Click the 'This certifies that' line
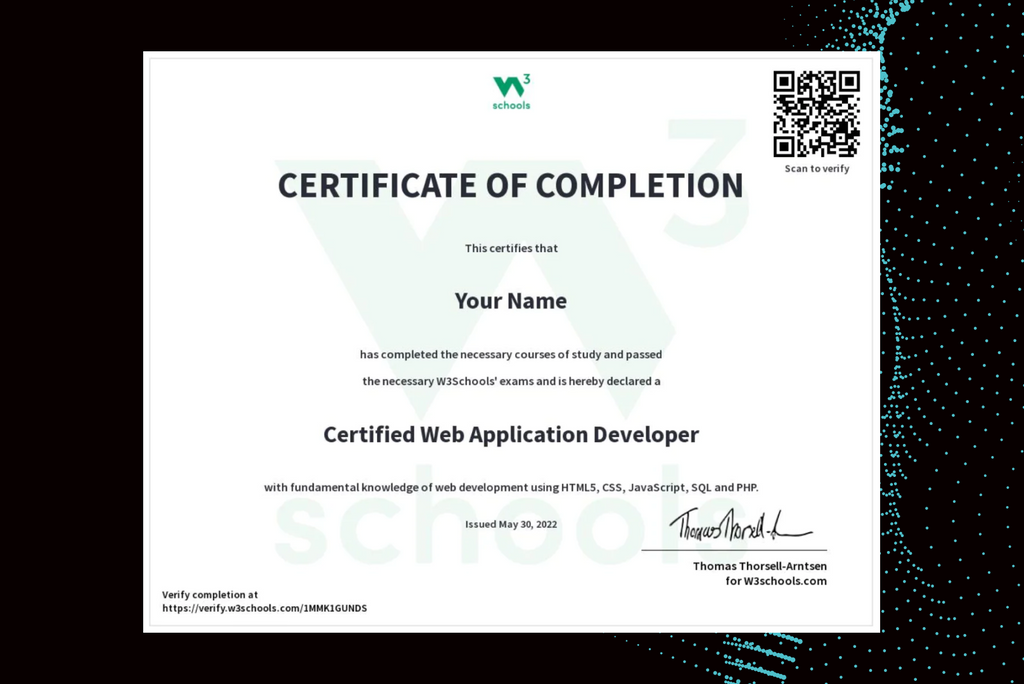The height and width of the screenshot is (684, 1024). 511,248
